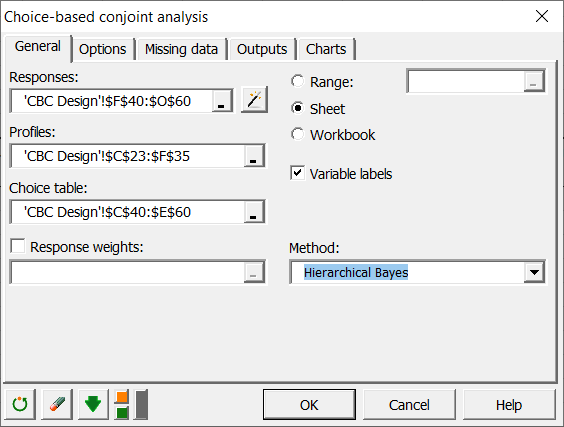Click the eraser clear-entries icon
564x427 pixels.
(x=57, y=404)
